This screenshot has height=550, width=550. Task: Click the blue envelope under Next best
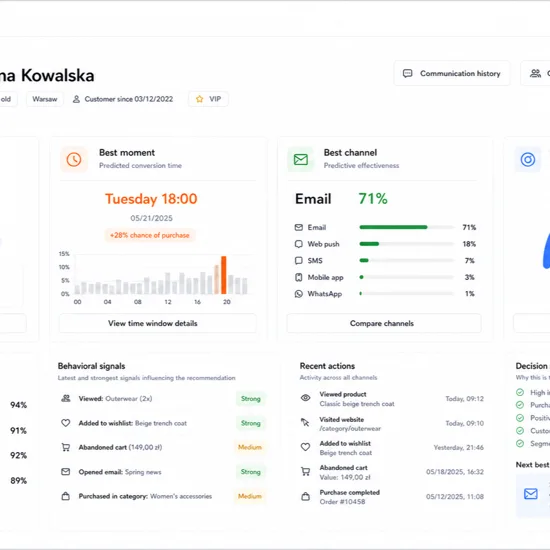click(x=531, y=494)
